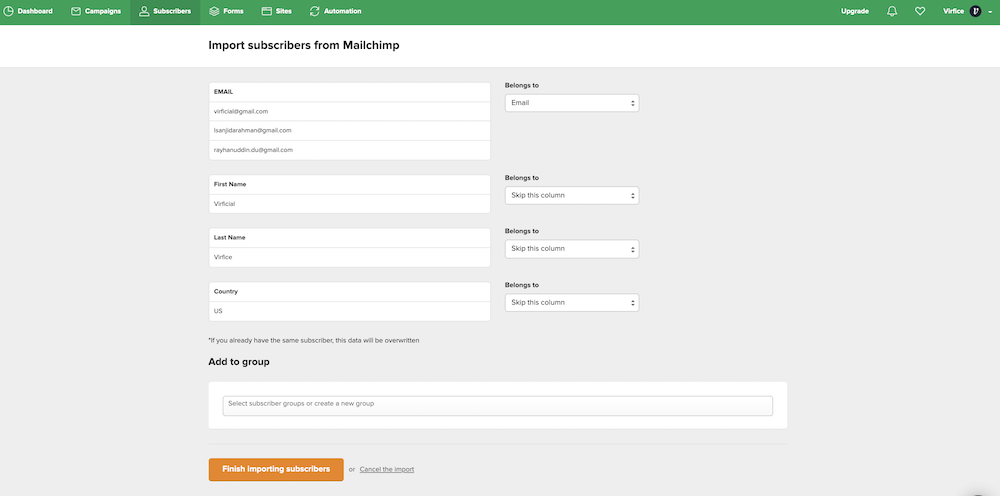
Task: Open the EMAIL column Belongs to dropdown
Action: [571, 103]
